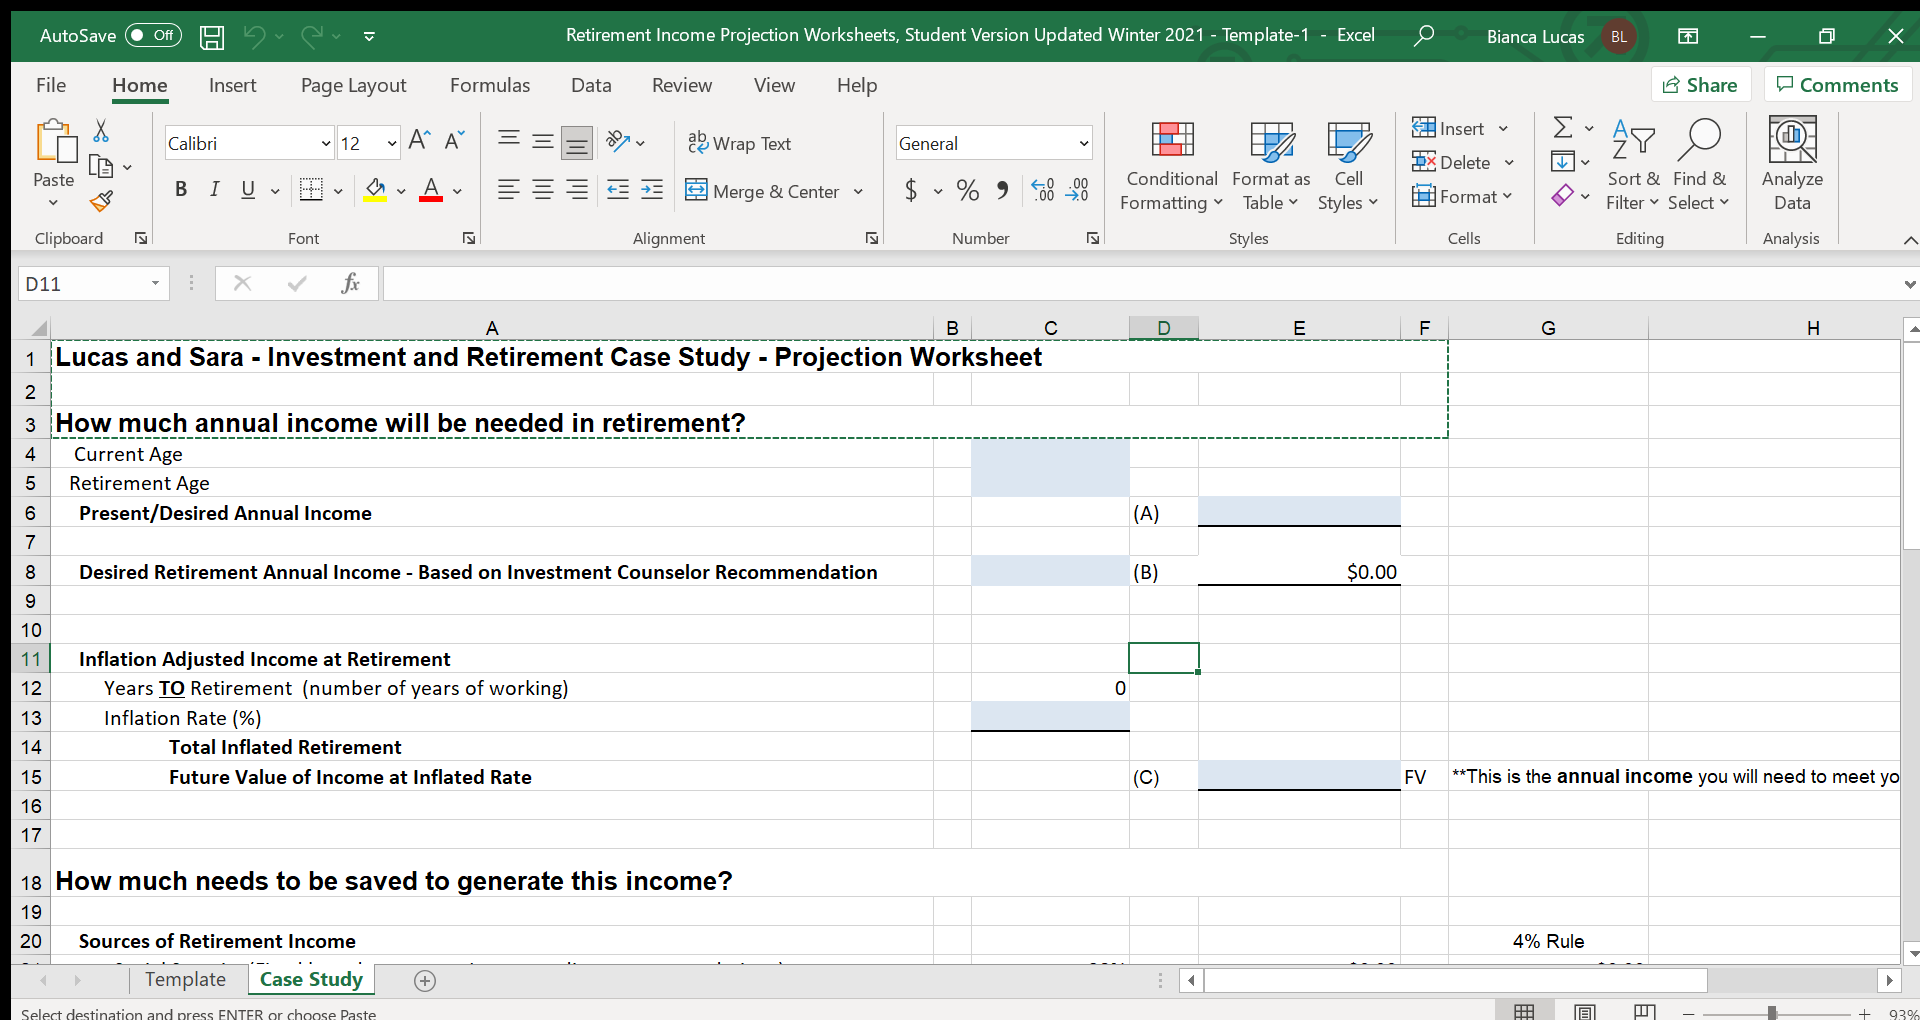The height and width of the screenshot is (1020, 1920).
Task: Open Analyze Data pane
Action: [x=1792, y=165]
